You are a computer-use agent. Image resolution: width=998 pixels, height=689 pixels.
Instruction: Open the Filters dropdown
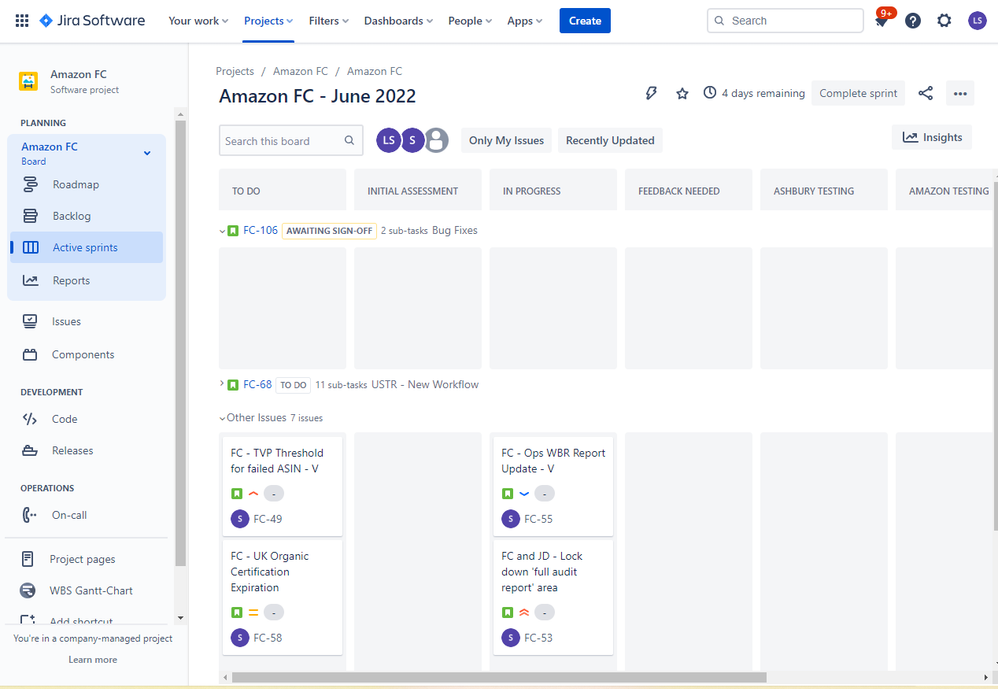[328, 21]
